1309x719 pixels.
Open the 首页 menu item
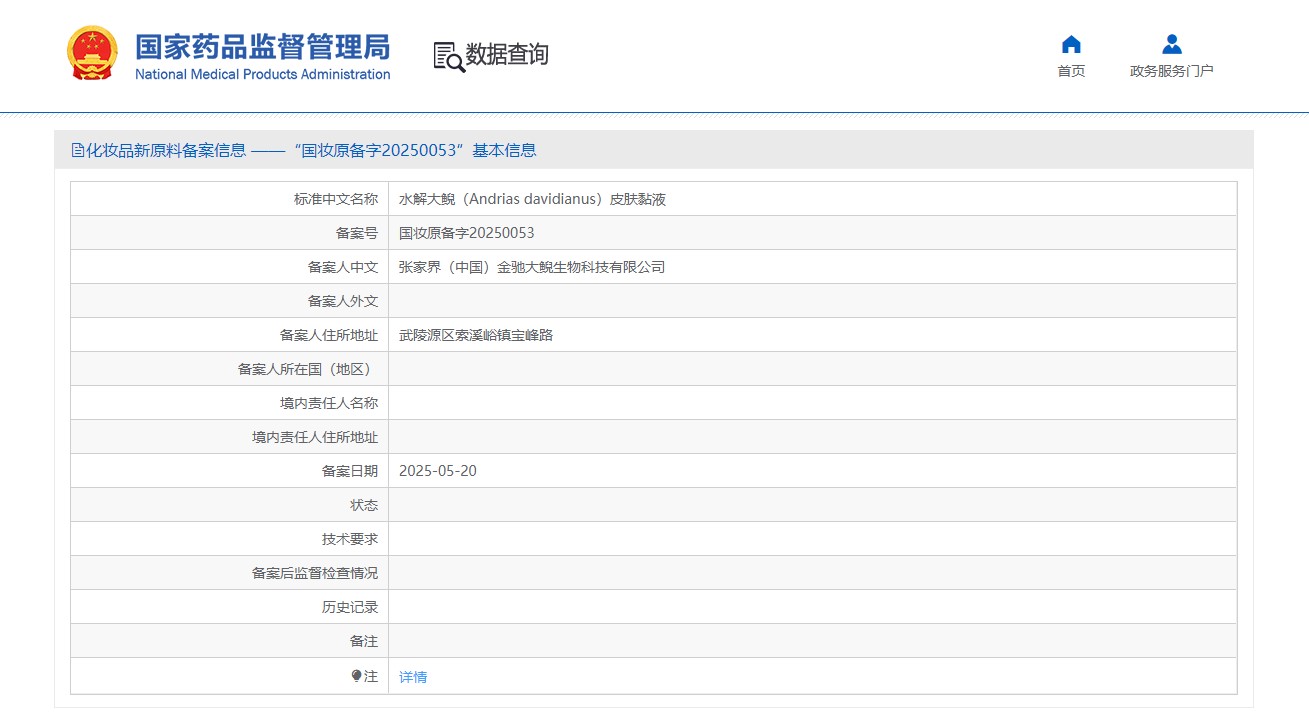click(x=1071, y=71)
